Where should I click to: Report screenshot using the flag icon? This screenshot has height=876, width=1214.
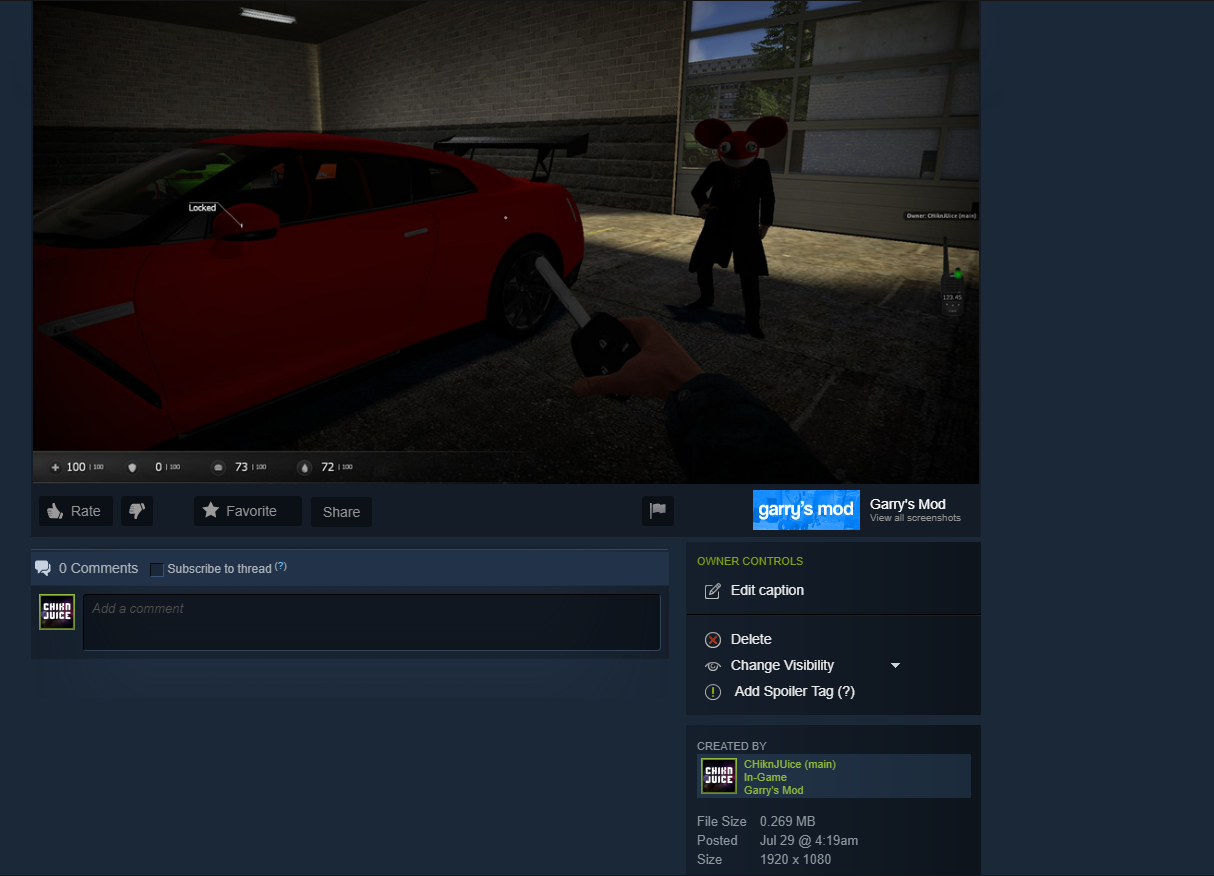[x=658, y=511]
